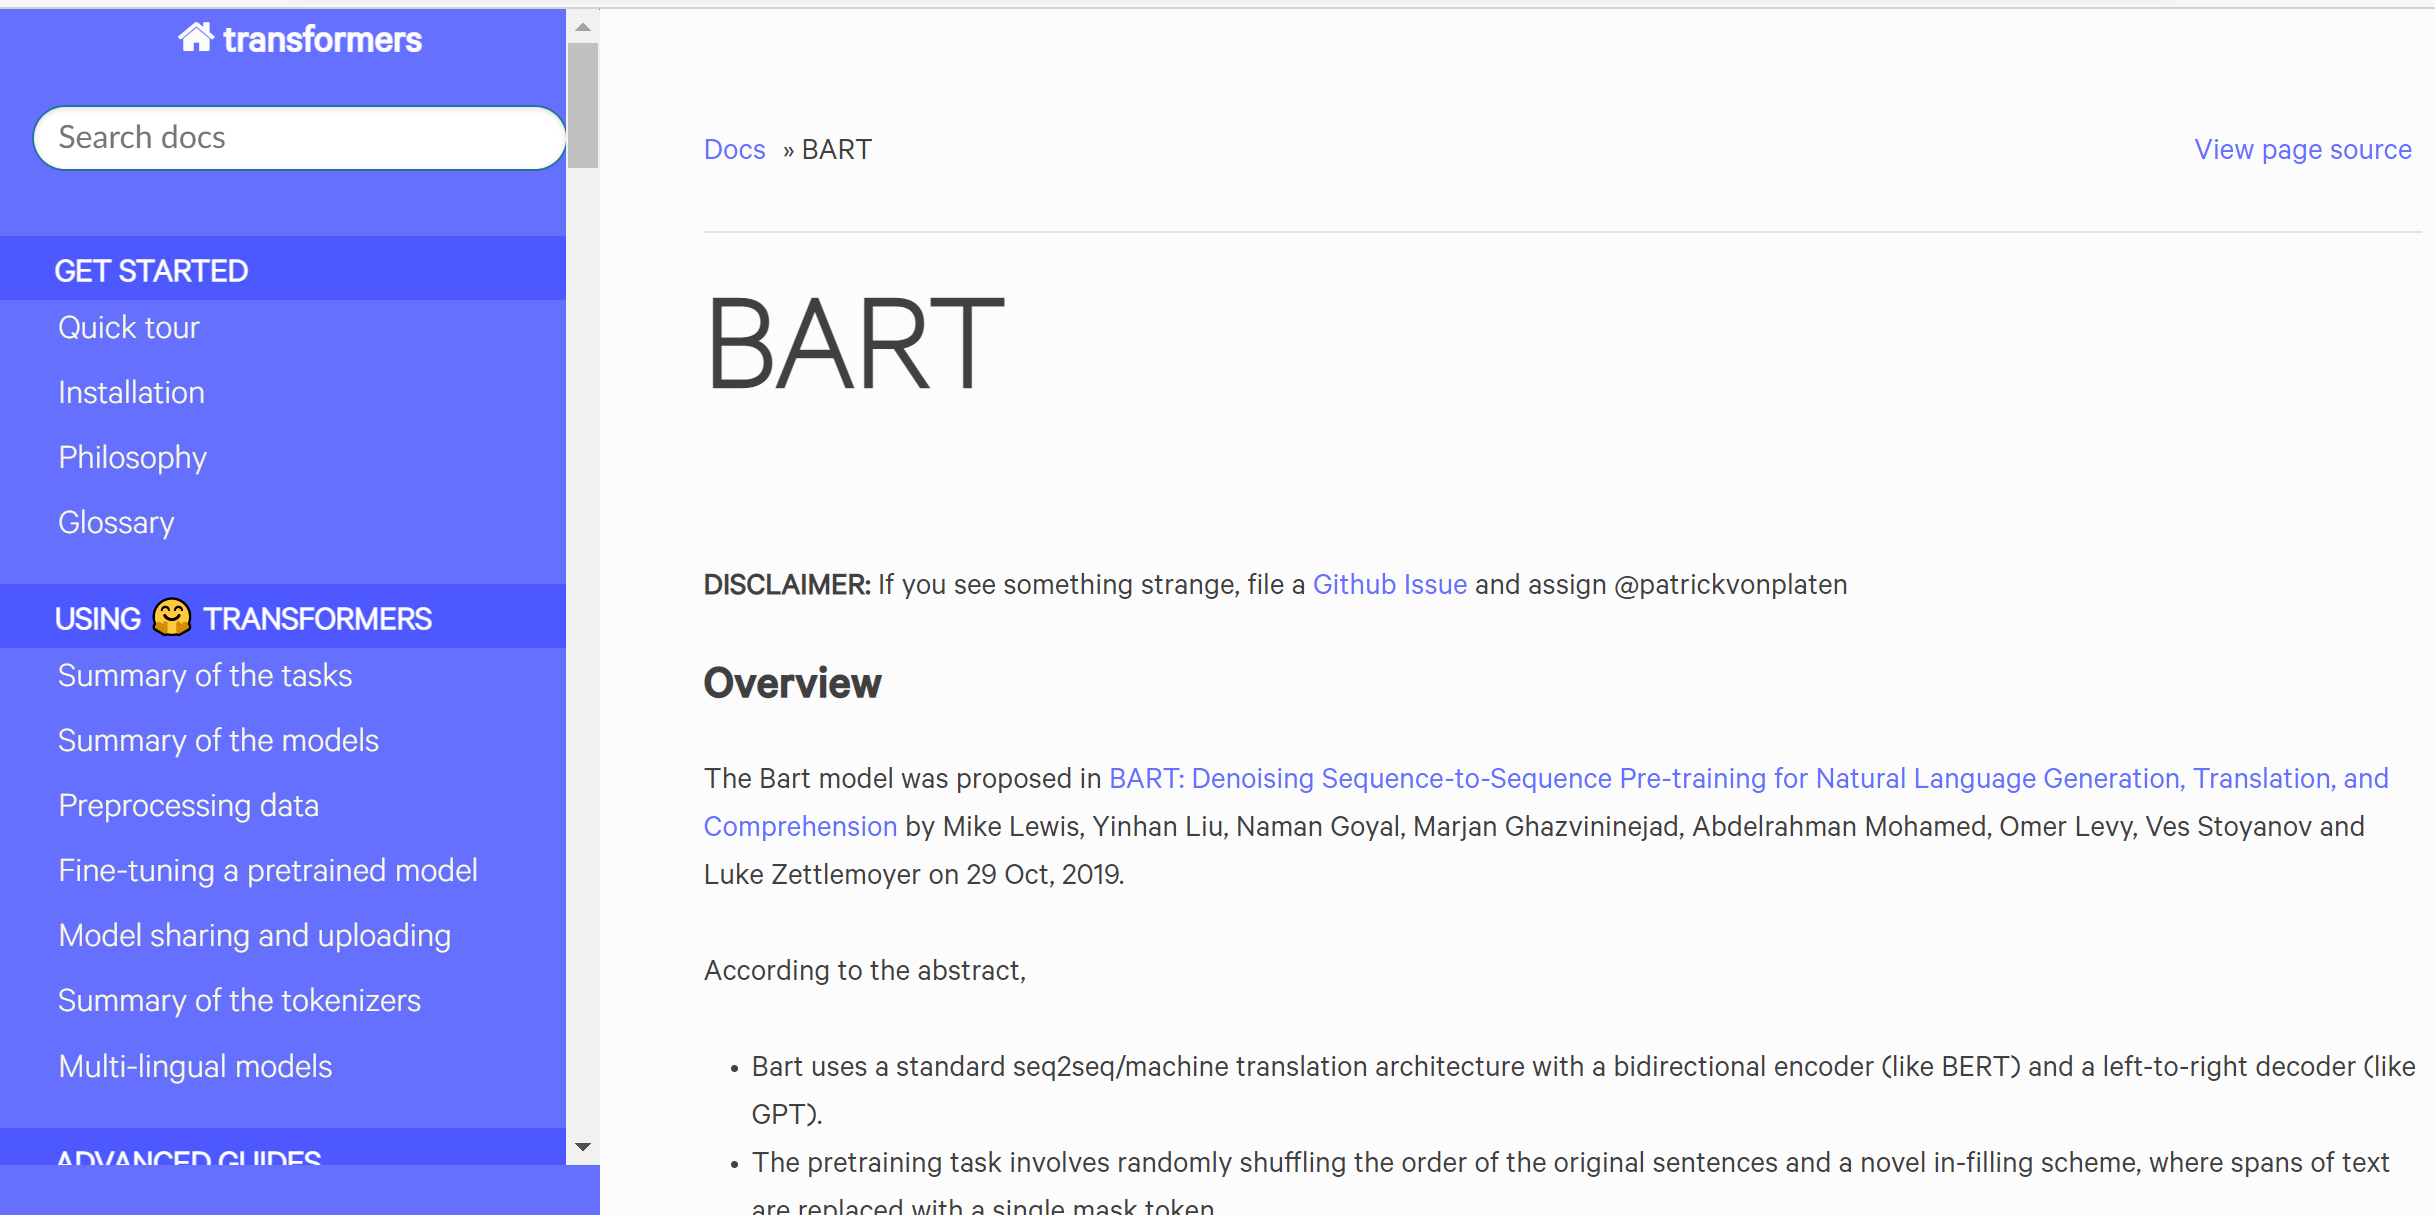Screen dimensions: 2435x1215
Task: Click the sidebar scrollbar thumb
Action: (x=583, y=105)
